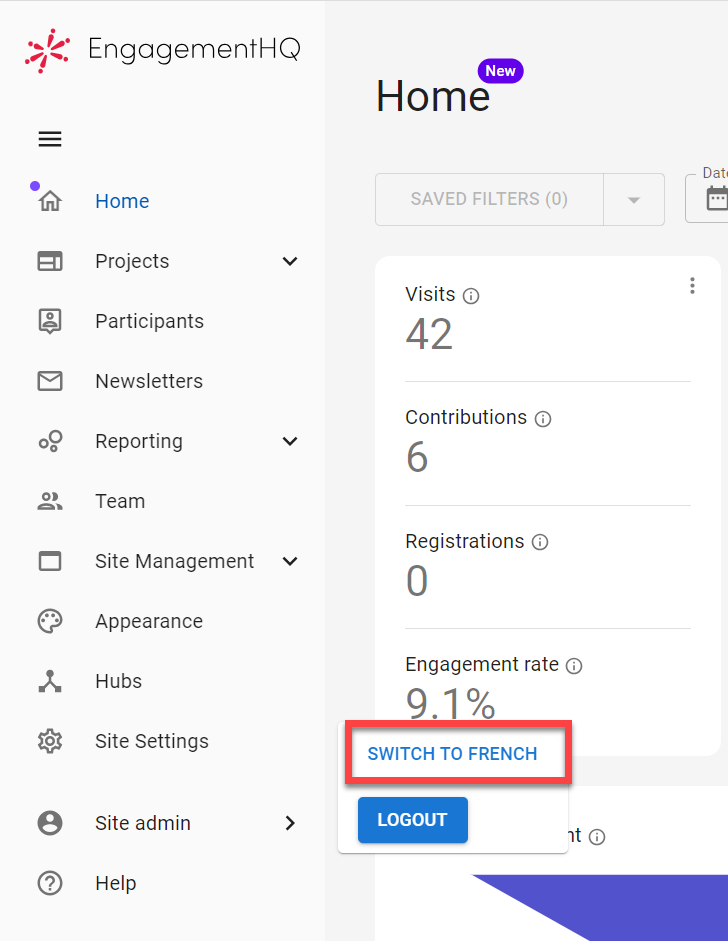Screen dimensions: 728x941
Task: Open the Saved Filters dropdown arrow
Action: point(634,200)
